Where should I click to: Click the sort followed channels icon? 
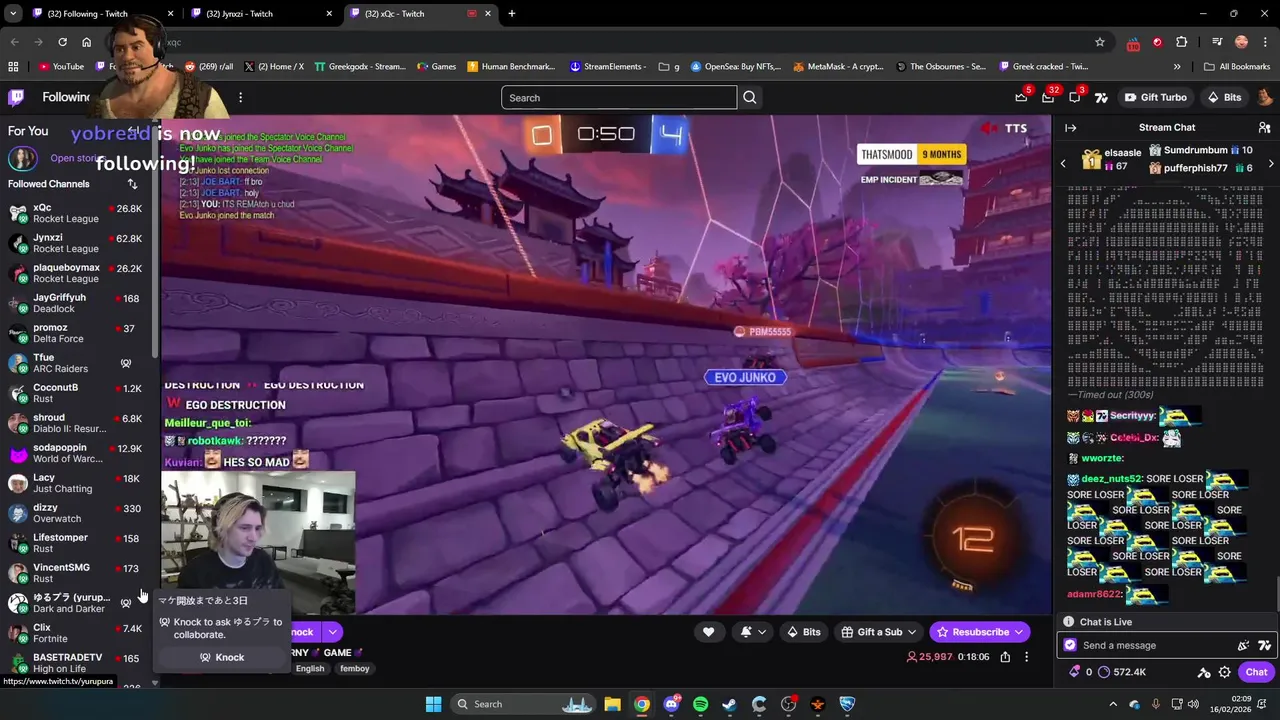click(x=132, y=184)
